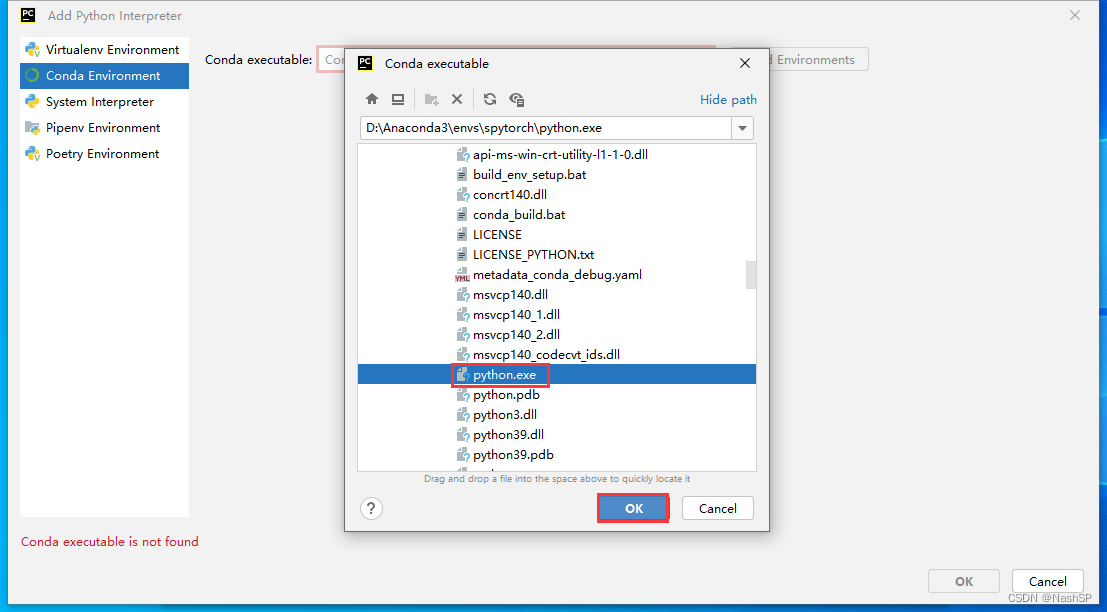This screenshot has height=612, width=1107.
Task: Click the delete (X) toolbar icon
Action: click(x=457, y=100)
